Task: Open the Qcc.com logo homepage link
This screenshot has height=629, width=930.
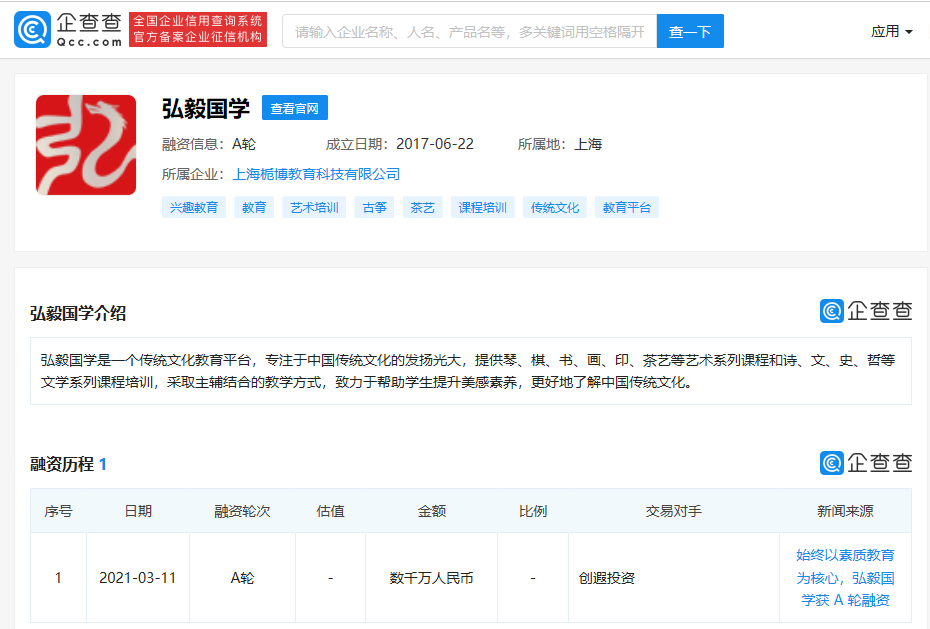Action: coord(68,30)
